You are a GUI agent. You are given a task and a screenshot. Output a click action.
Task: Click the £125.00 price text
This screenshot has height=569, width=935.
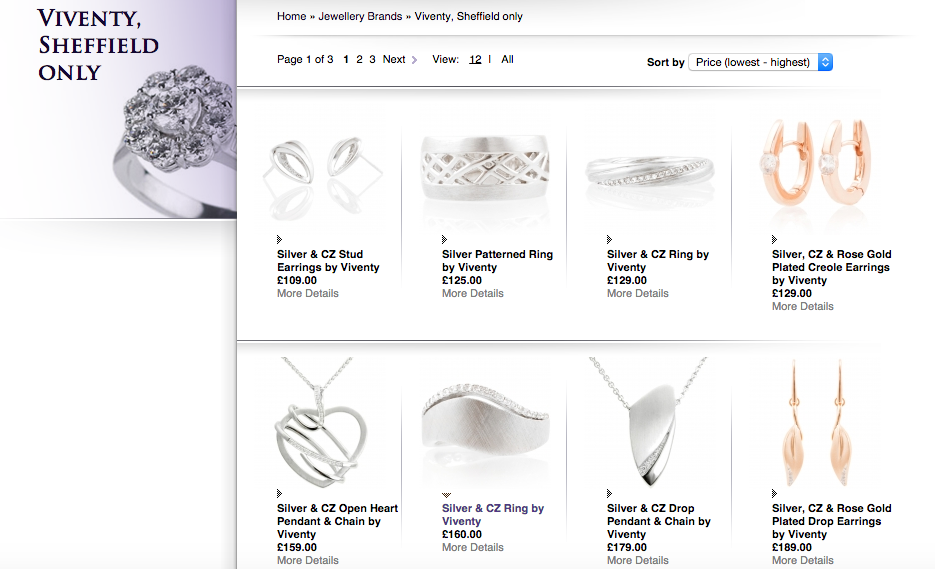(x=462, y=280)
